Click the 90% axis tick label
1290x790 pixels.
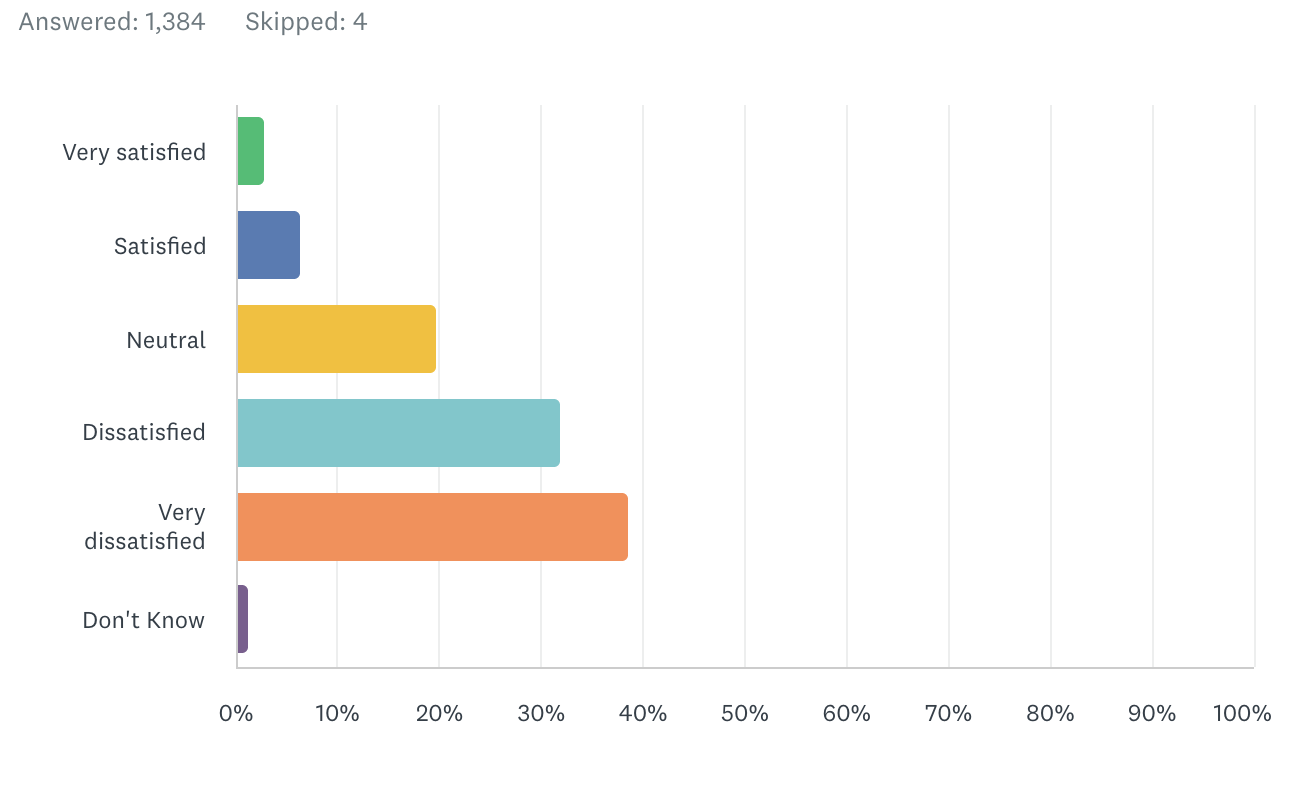pyautogui.click(x=1152, y=713)
